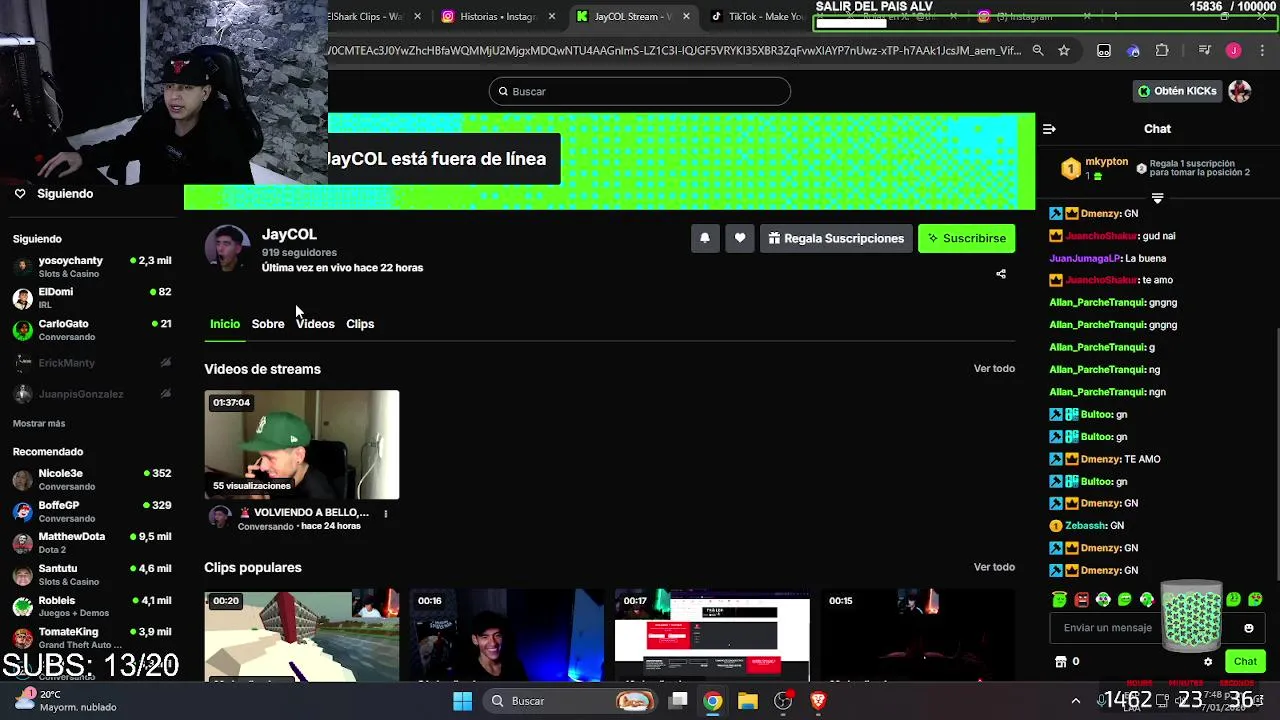The image size is (1280, 720).
Task: Click the share icon below Suscribirse
Action: pos(1001,274)
